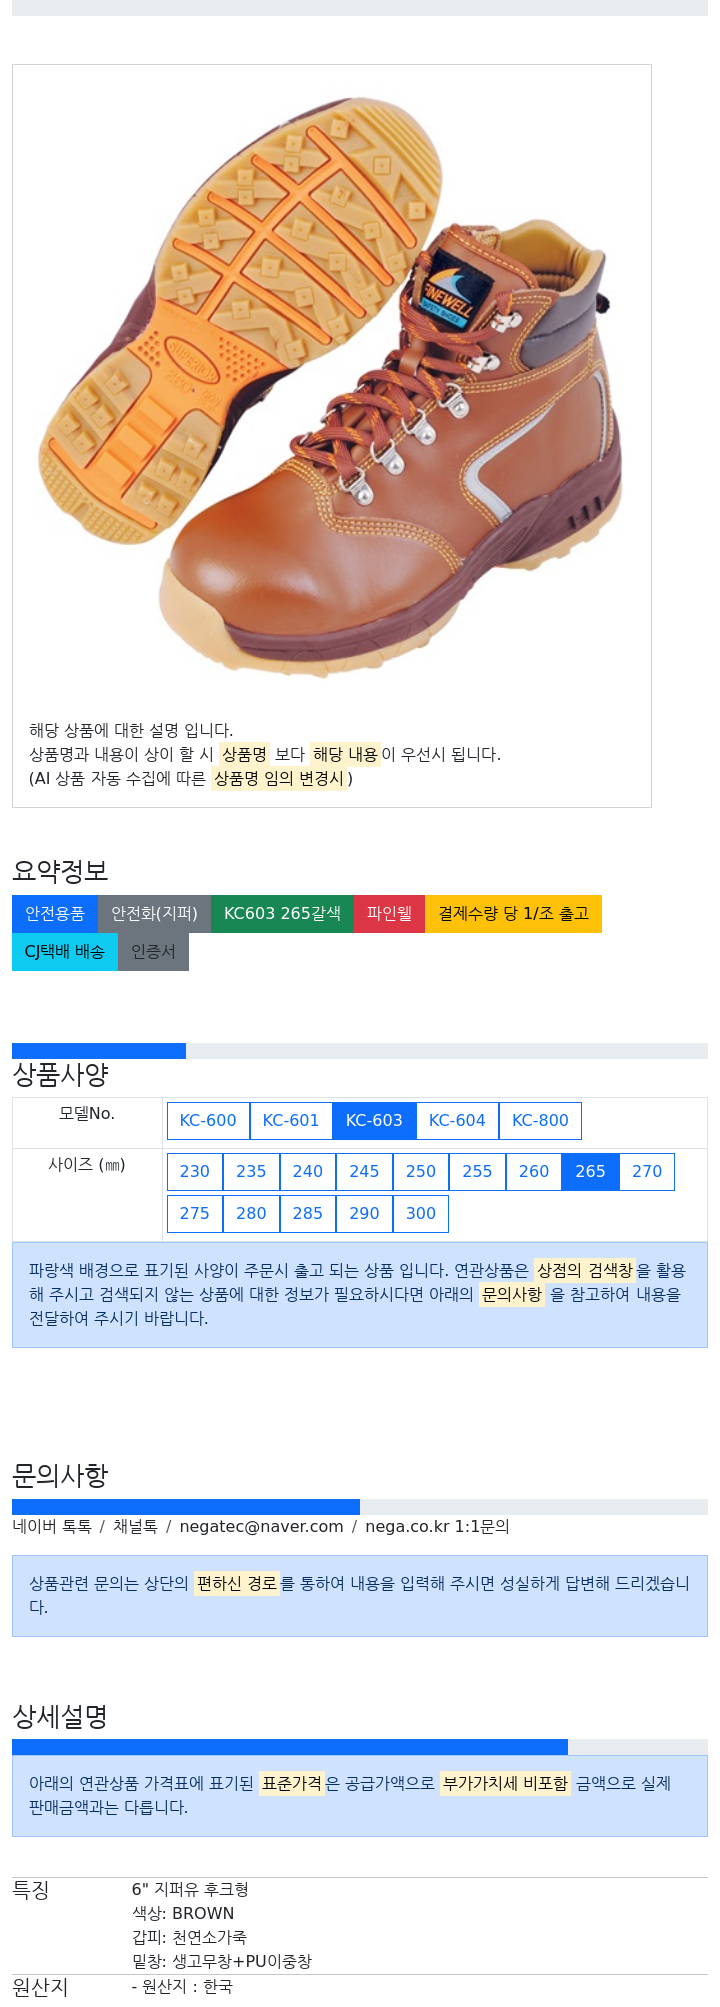The height and width of the screenshot is (2007, 720).
Task: Switch to model KC-800
Action: [540, 1121]
